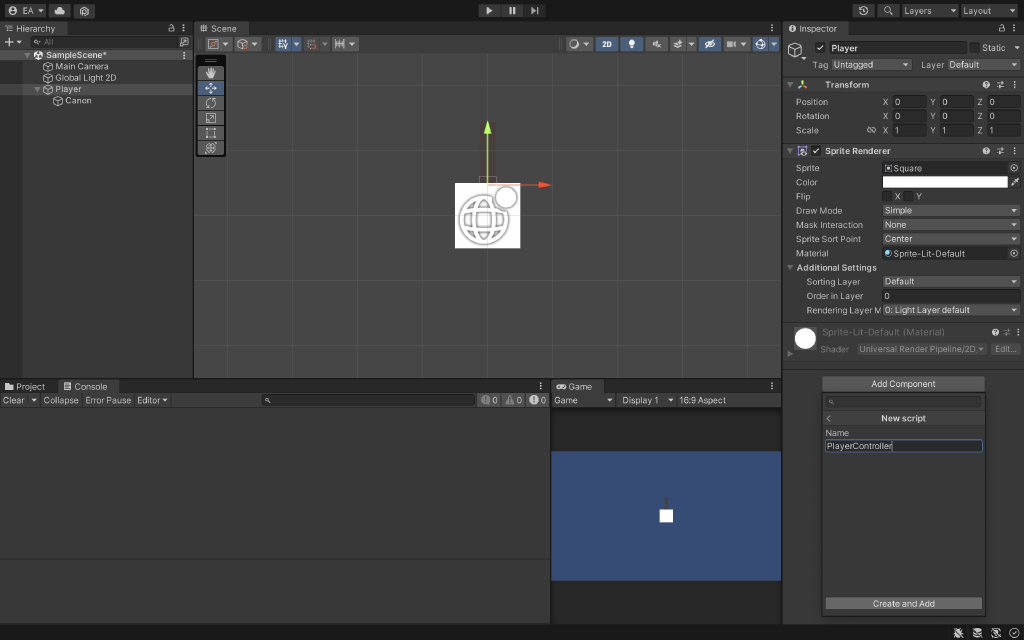Select the Move tool in the toolbar
The image size is (1024, 640).
tap(211, 88)
